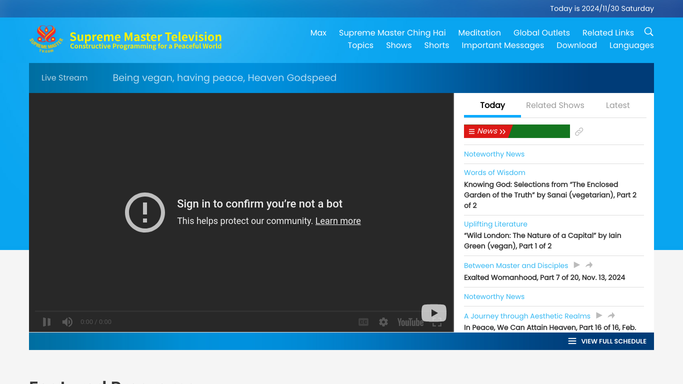
Task: Open the Languages menu
Action: [x=632, y=45]
